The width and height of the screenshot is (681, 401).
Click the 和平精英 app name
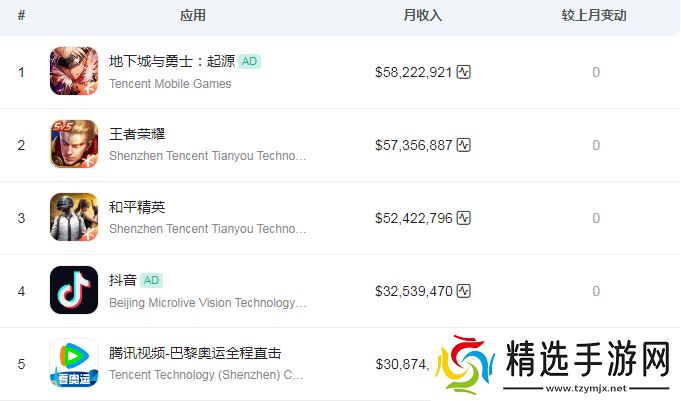click(136, 207)
